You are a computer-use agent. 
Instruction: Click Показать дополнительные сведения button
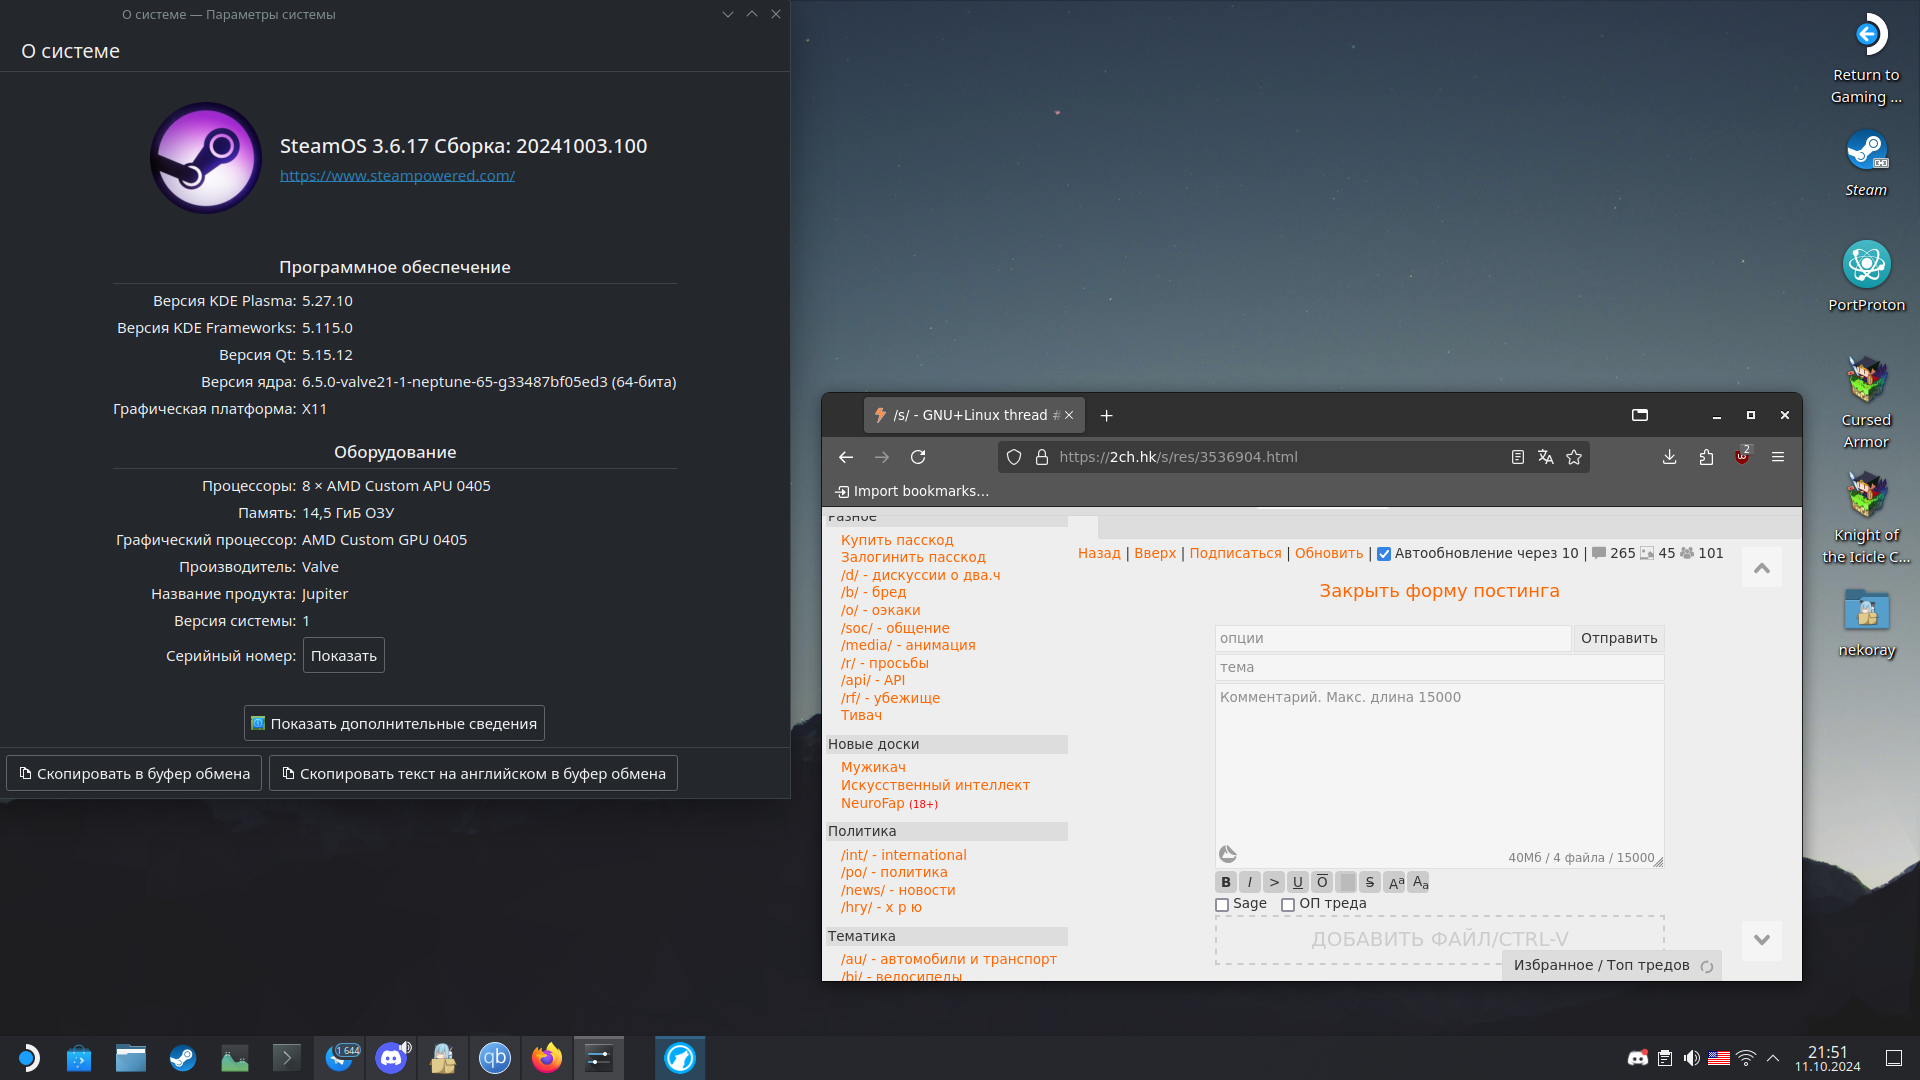[394, 723]
